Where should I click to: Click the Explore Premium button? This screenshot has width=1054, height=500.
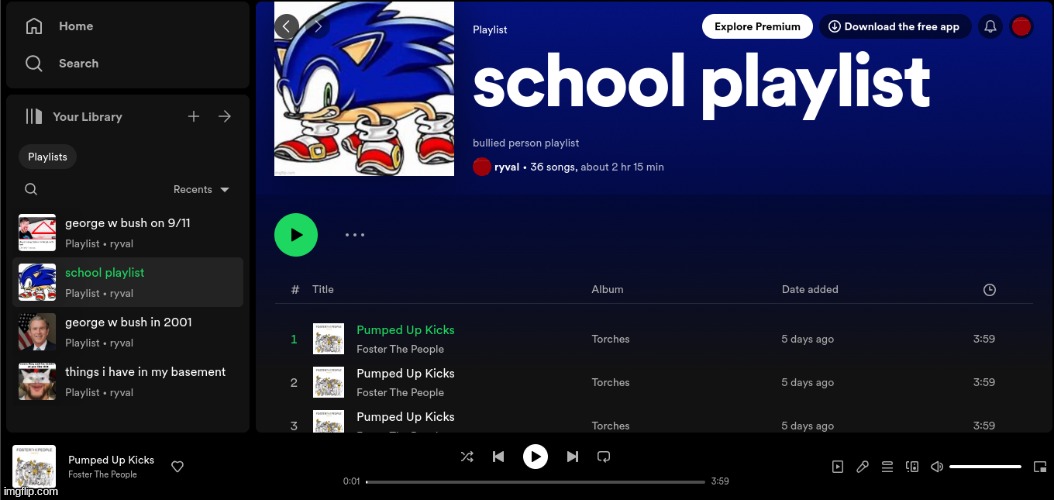click(757, 27)
